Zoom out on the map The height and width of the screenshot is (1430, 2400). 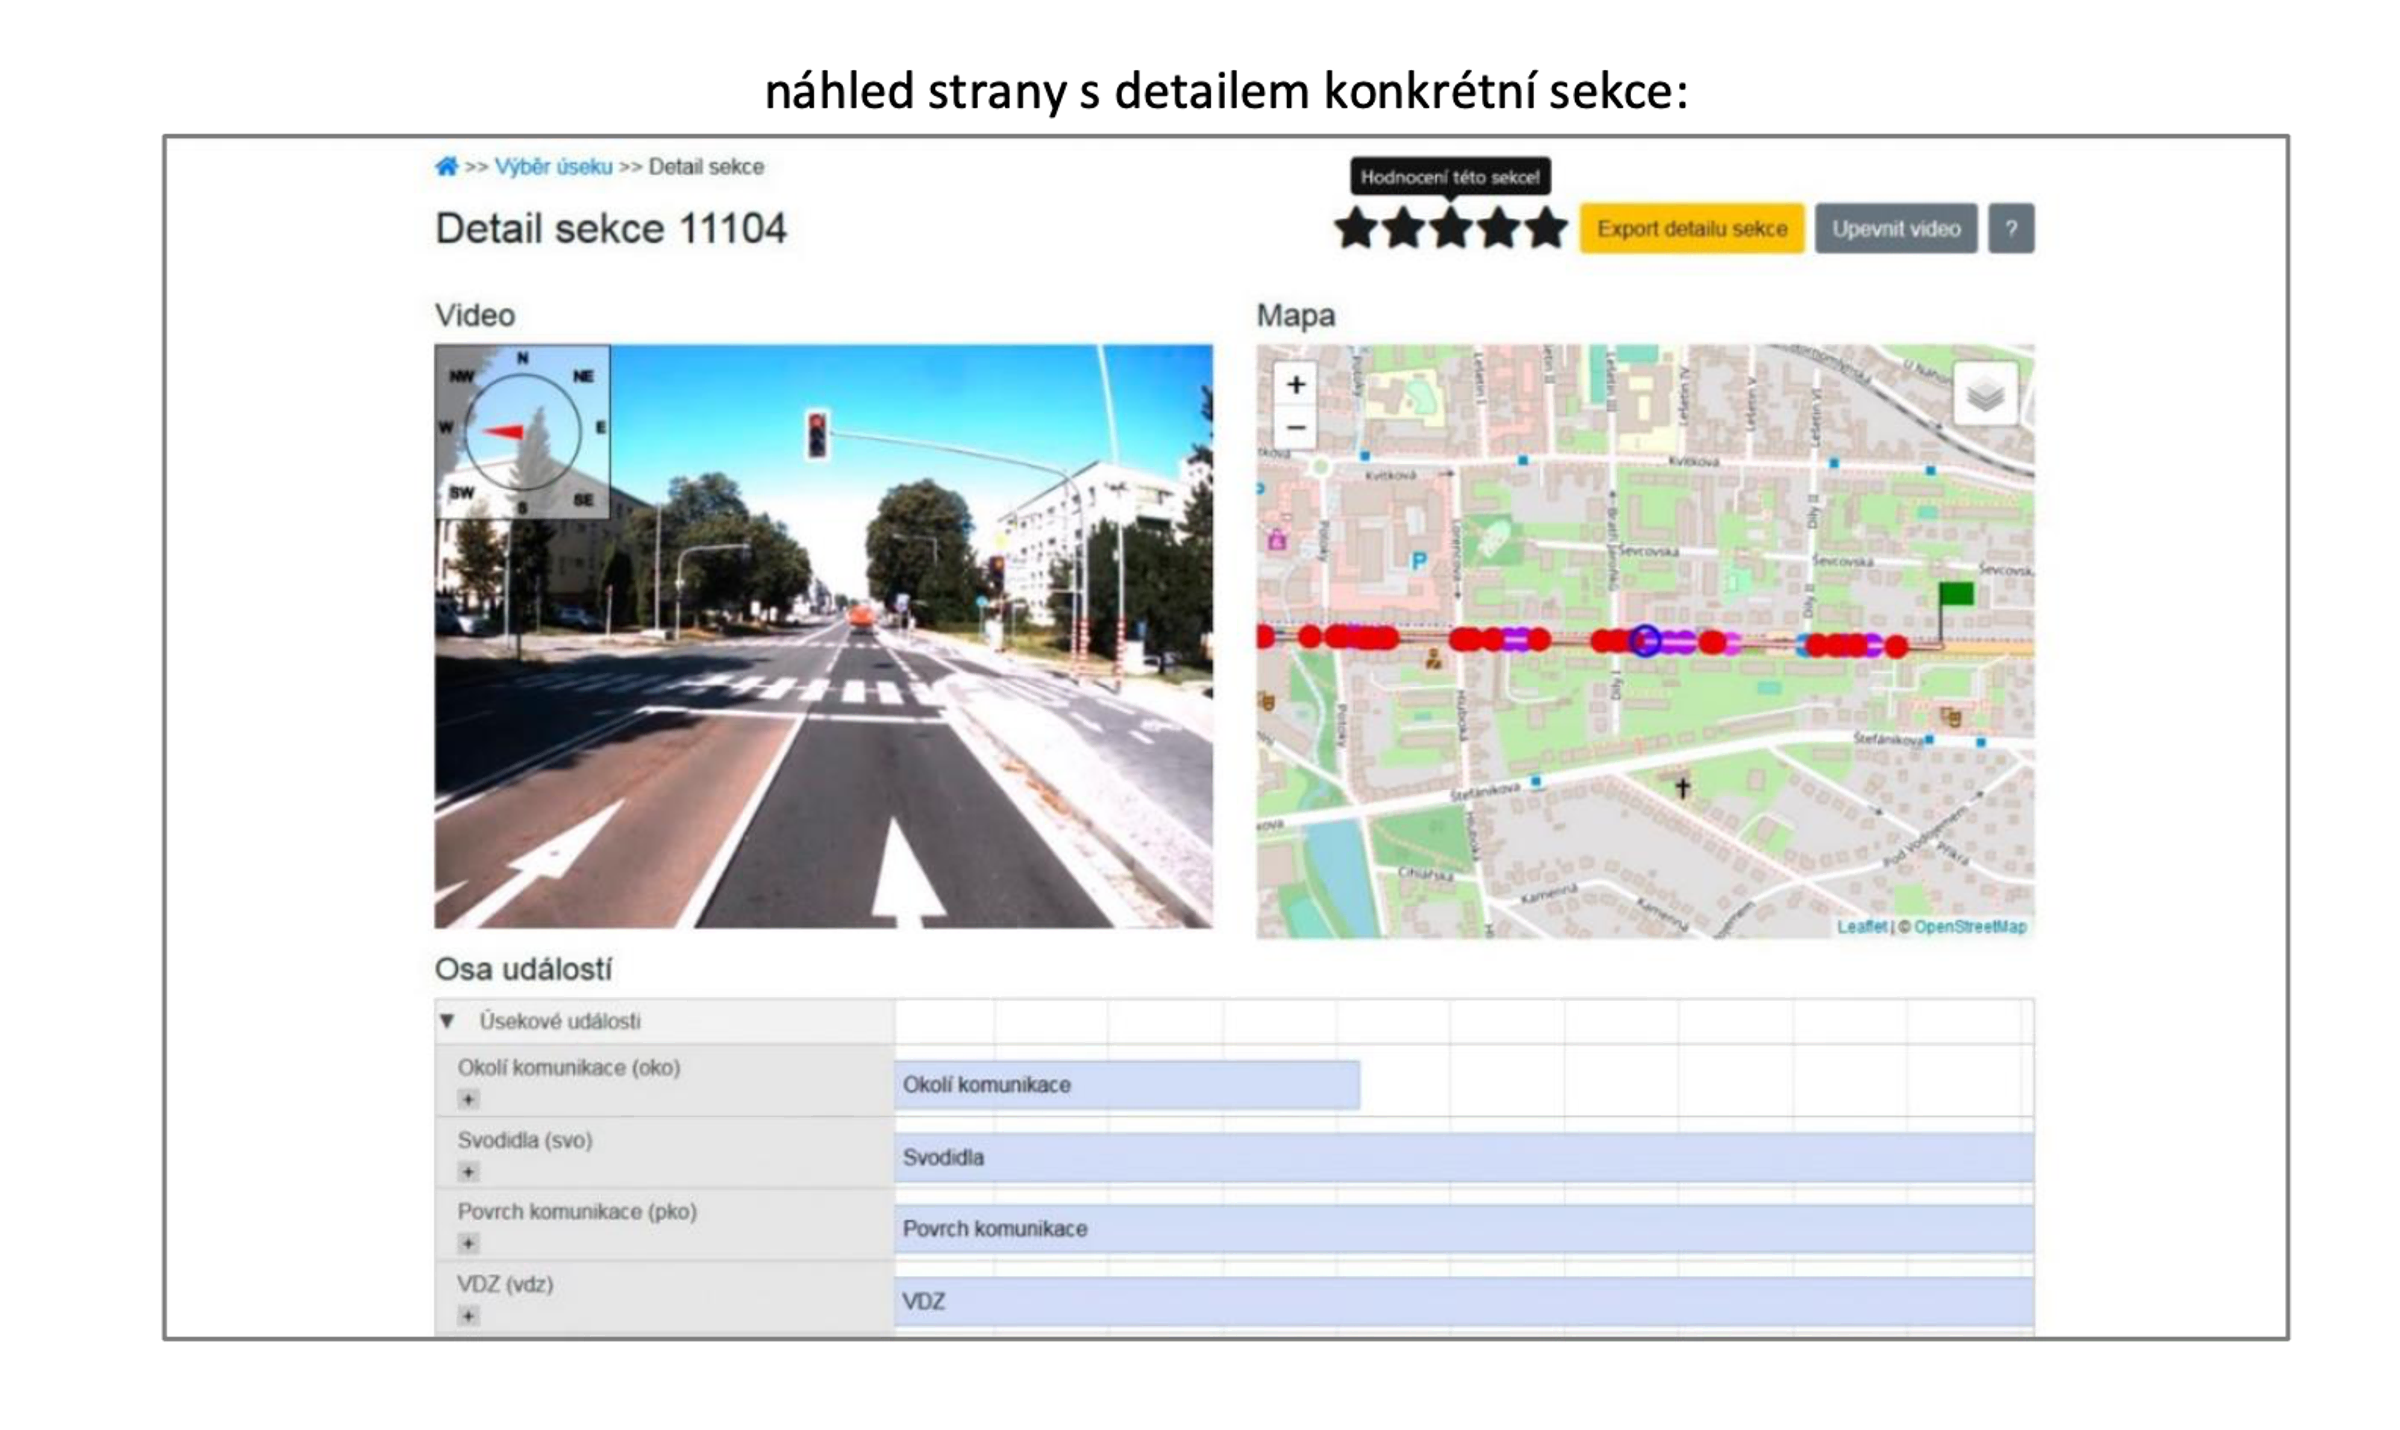pos(1296,428)
